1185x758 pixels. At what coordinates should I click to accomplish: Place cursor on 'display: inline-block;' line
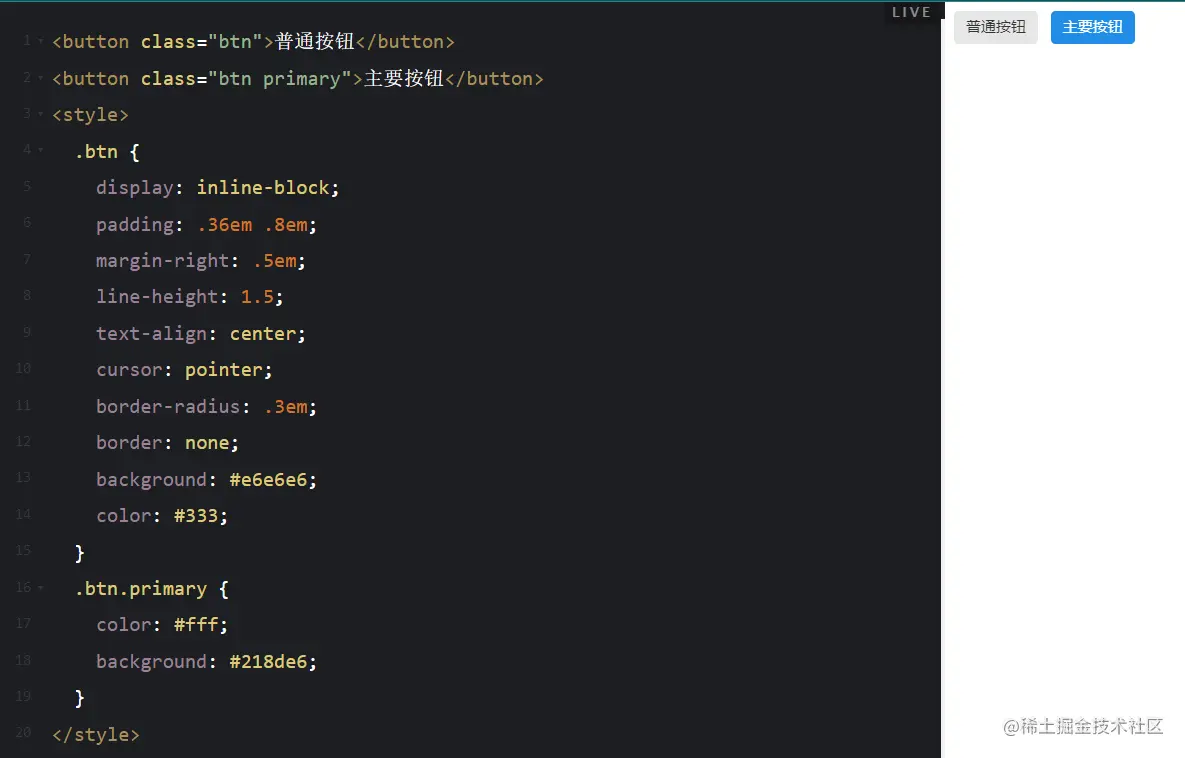218,187
